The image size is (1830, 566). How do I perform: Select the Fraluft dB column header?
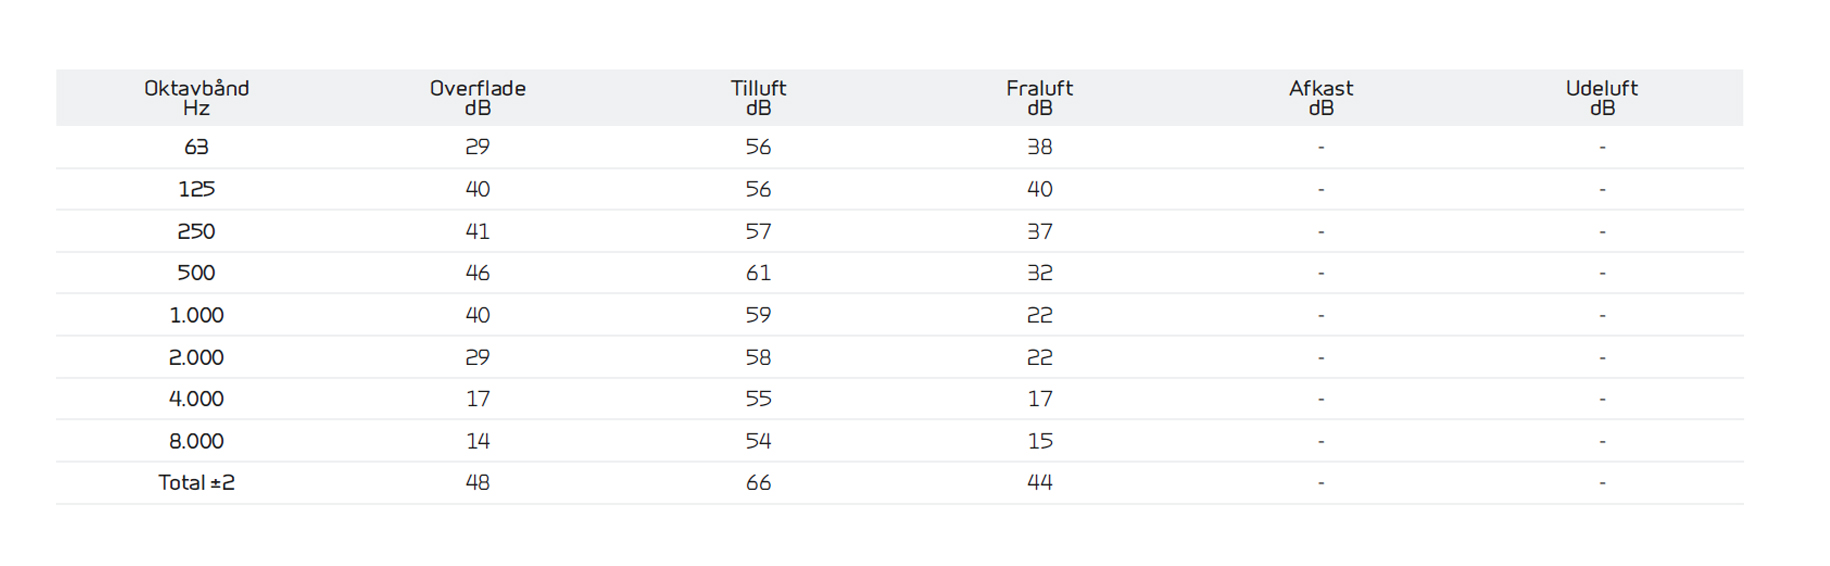(x=1039, y=98)
